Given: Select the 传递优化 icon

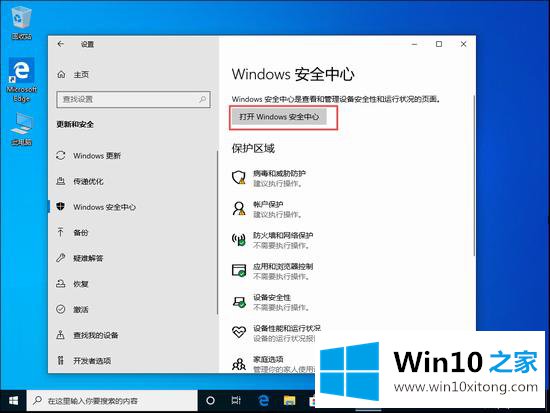Looking at the screenshot, I should tap(61, 181).
